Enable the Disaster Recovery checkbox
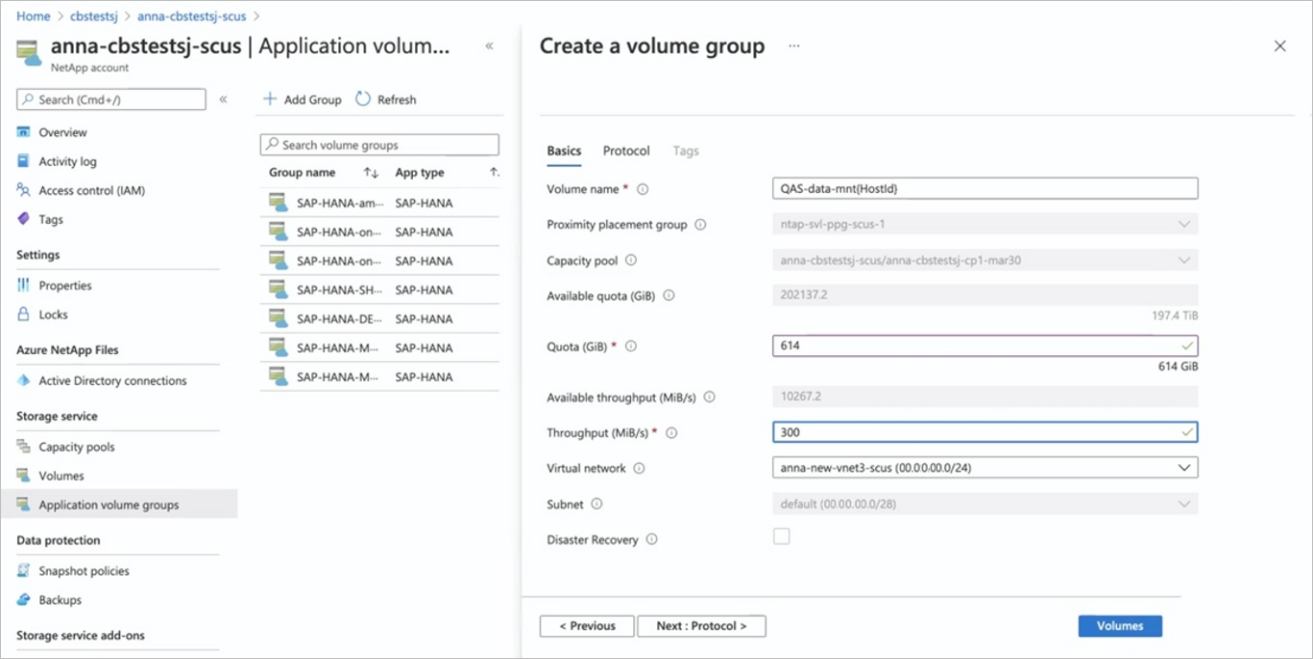This screenshot has width=1313, height=659. pyautogui.click(x=781, y=536)
